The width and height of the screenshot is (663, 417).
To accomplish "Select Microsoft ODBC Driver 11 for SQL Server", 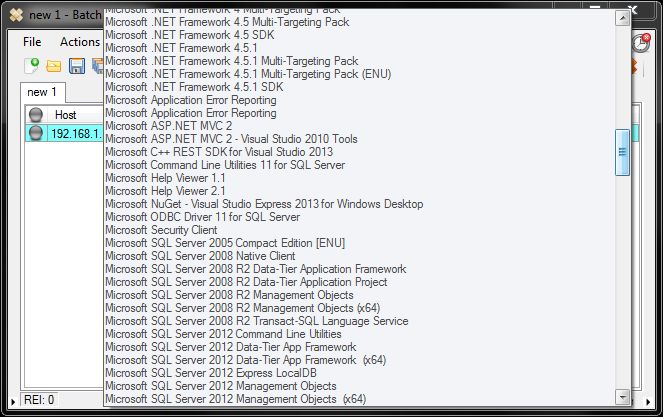I will click(x=203, y=217).
